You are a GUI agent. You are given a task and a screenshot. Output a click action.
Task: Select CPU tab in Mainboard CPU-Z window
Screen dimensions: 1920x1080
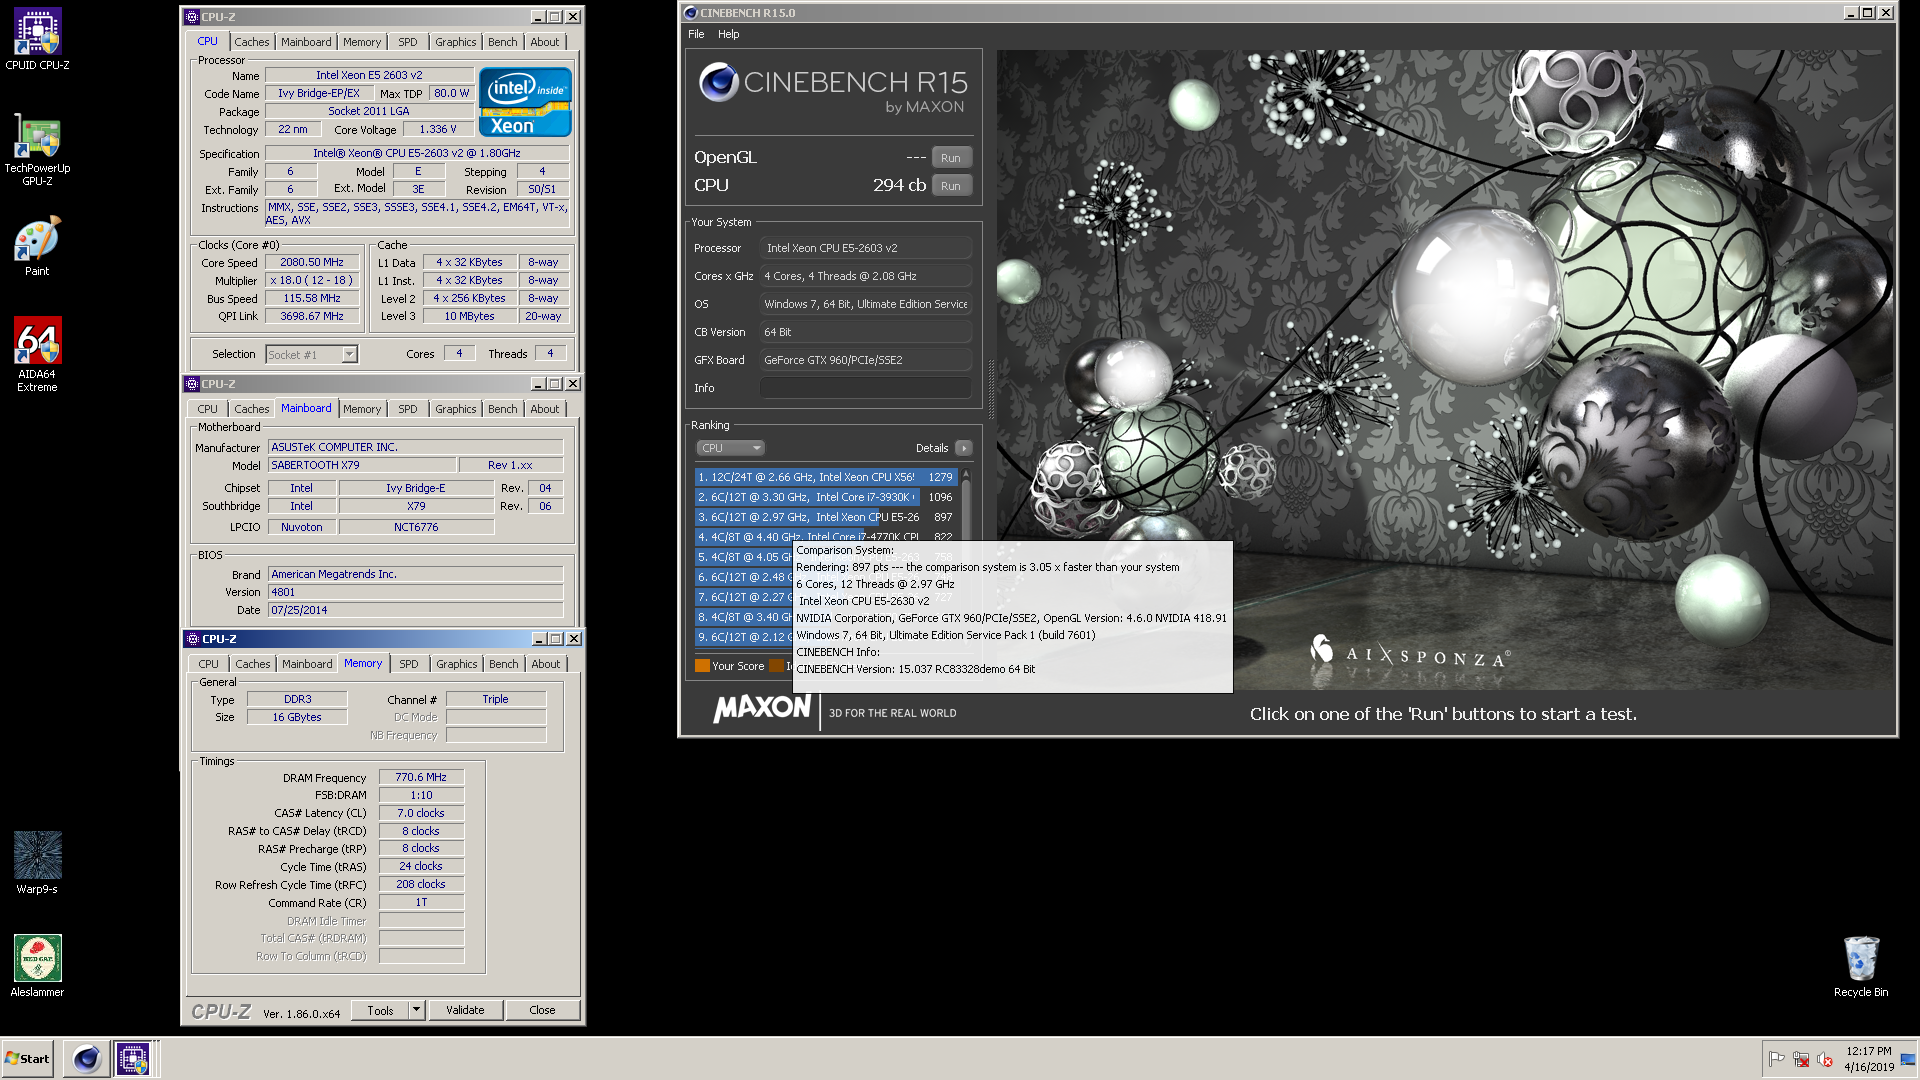[x=207, y=409]
